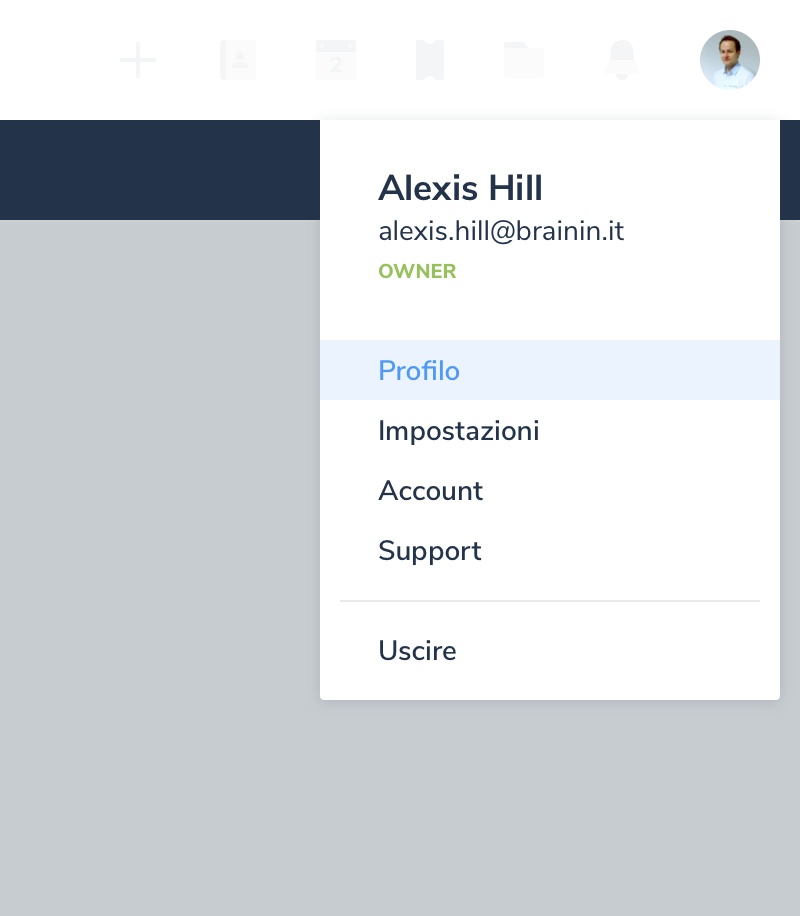
Task: Show notifications via the bell icon
Action: click(622, 60)
